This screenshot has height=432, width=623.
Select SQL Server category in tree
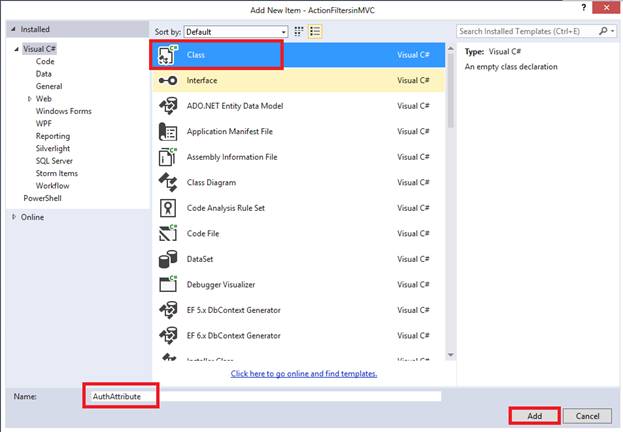coord(55,161)
